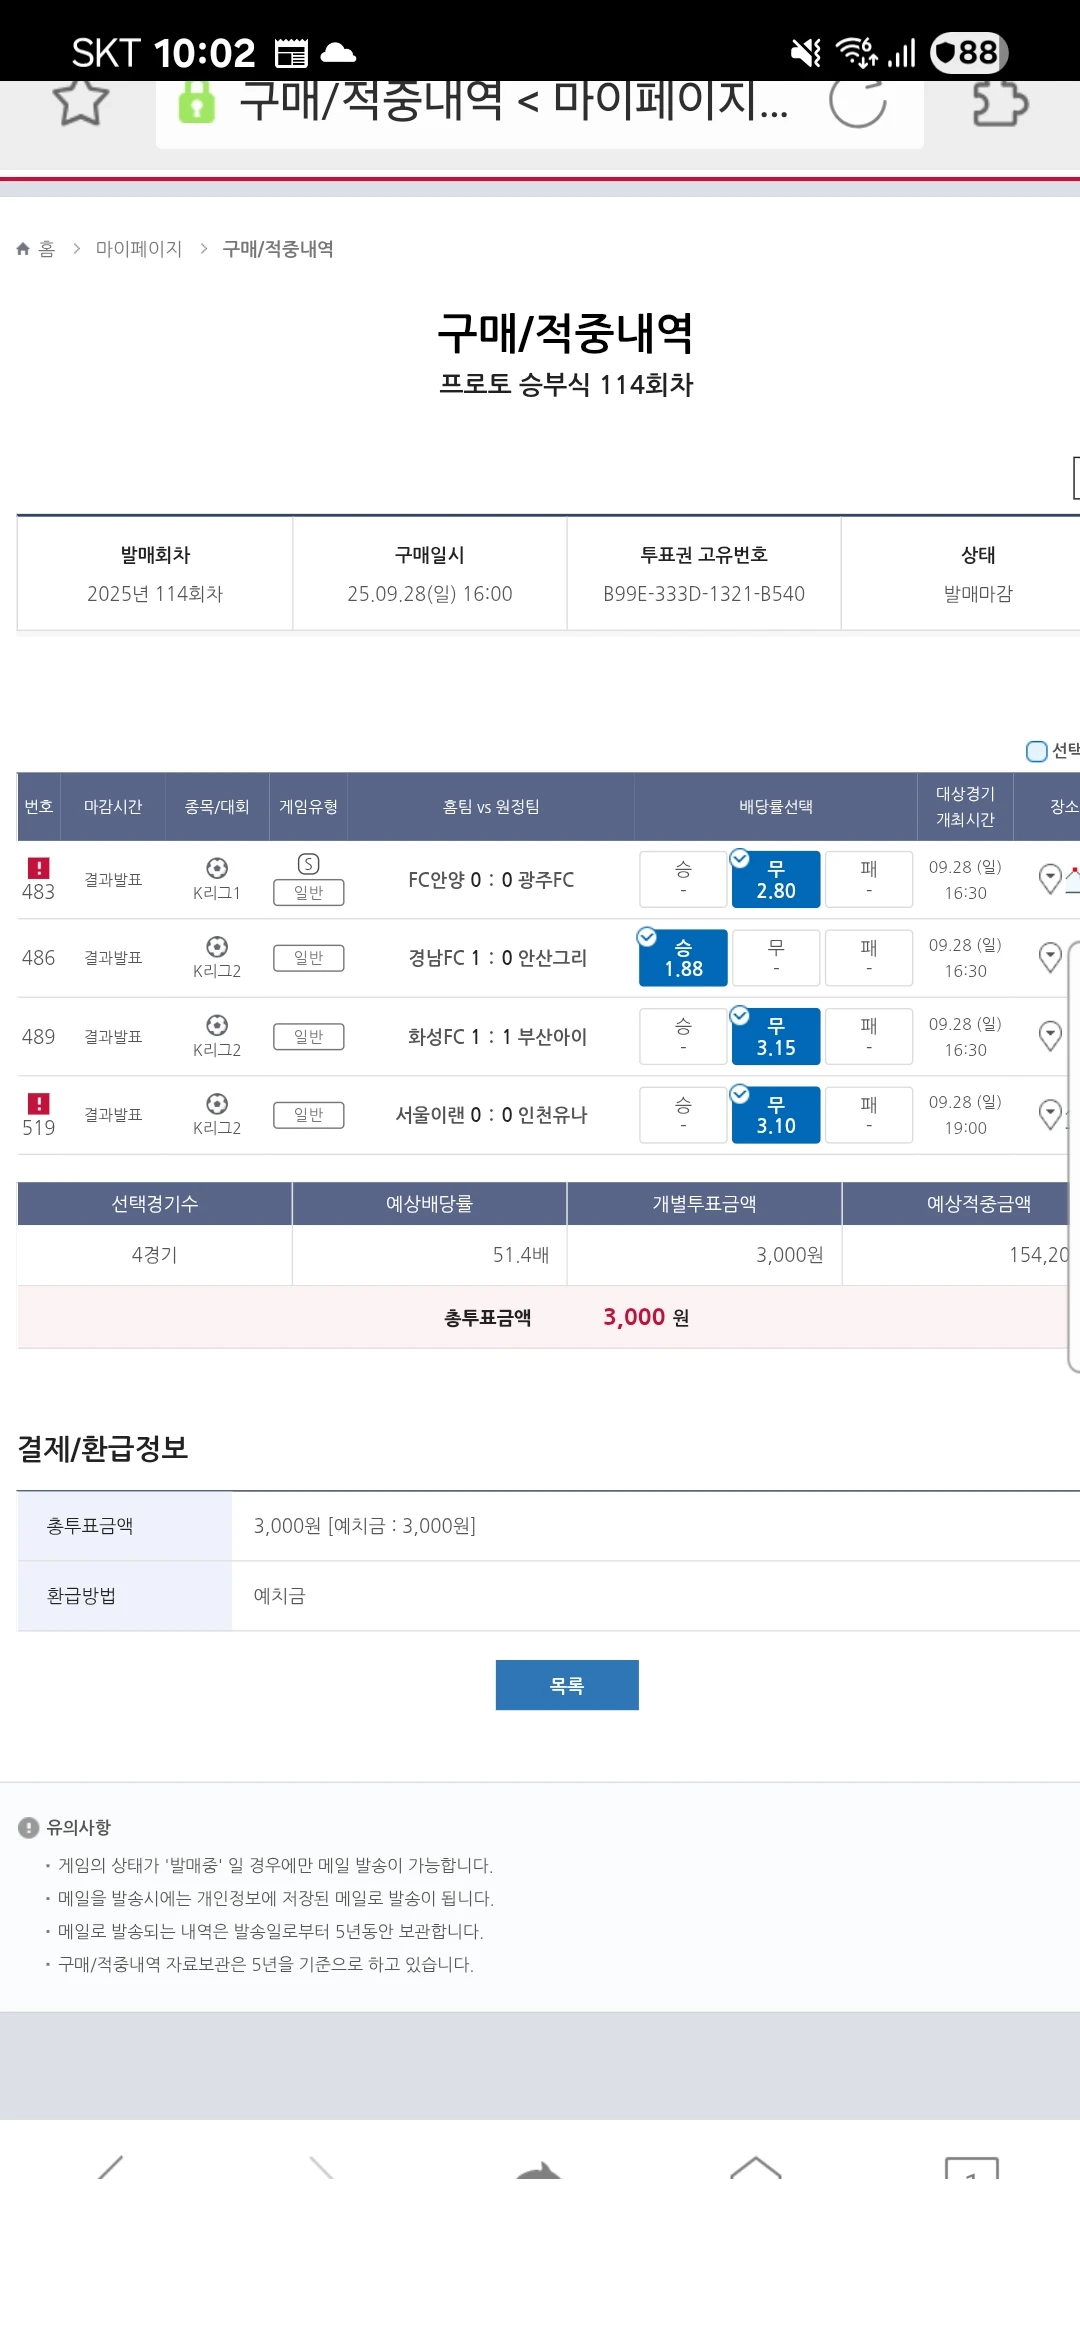This screenshot has height=2340, width=1080.
Task: Toggle the 무 2.80 odds selection
Action: click(x=776, y=880)
